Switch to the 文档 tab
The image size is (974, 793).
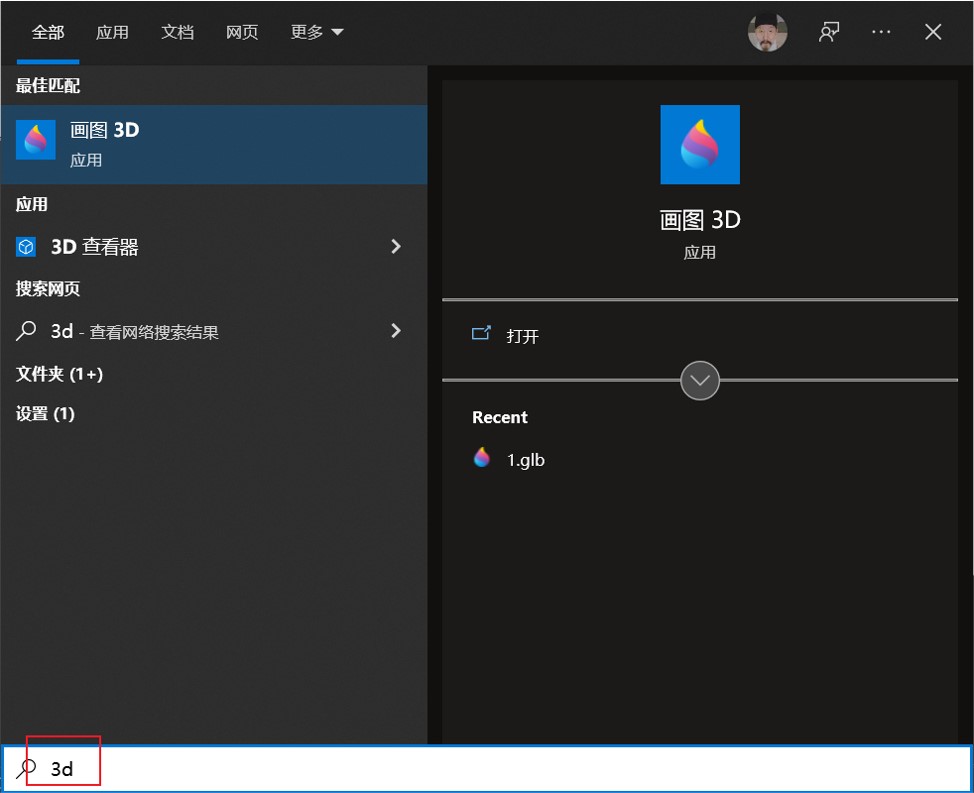click(x=177, y=32)
